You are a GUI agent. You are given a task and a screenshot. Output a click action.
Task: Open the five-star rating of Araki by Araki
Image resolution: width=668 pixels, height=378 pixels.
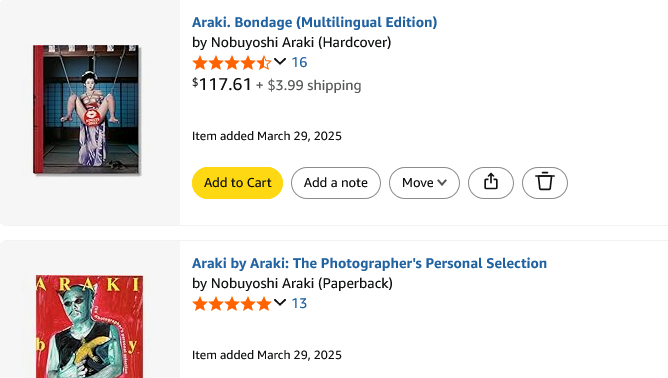232,304
